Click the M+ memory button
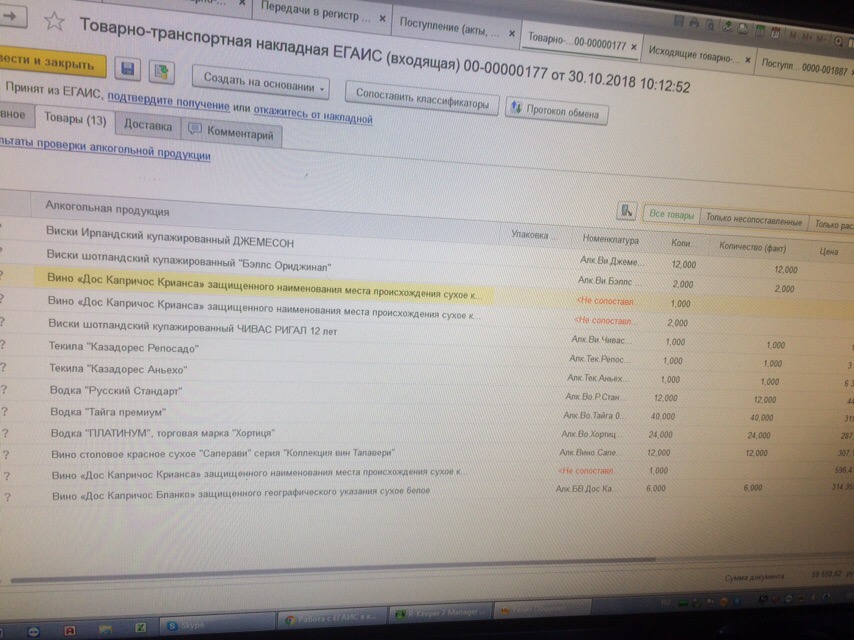Viewport: 854px width, 640px height. [x=806, y=36]
